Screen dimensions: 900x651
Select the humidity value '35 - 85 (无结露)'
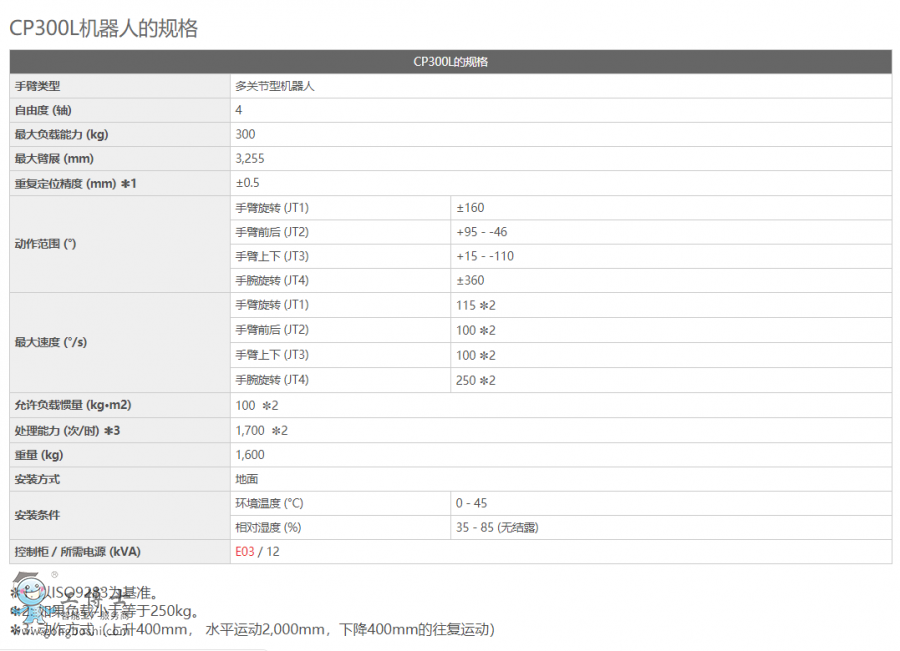[x=497, y=528]
